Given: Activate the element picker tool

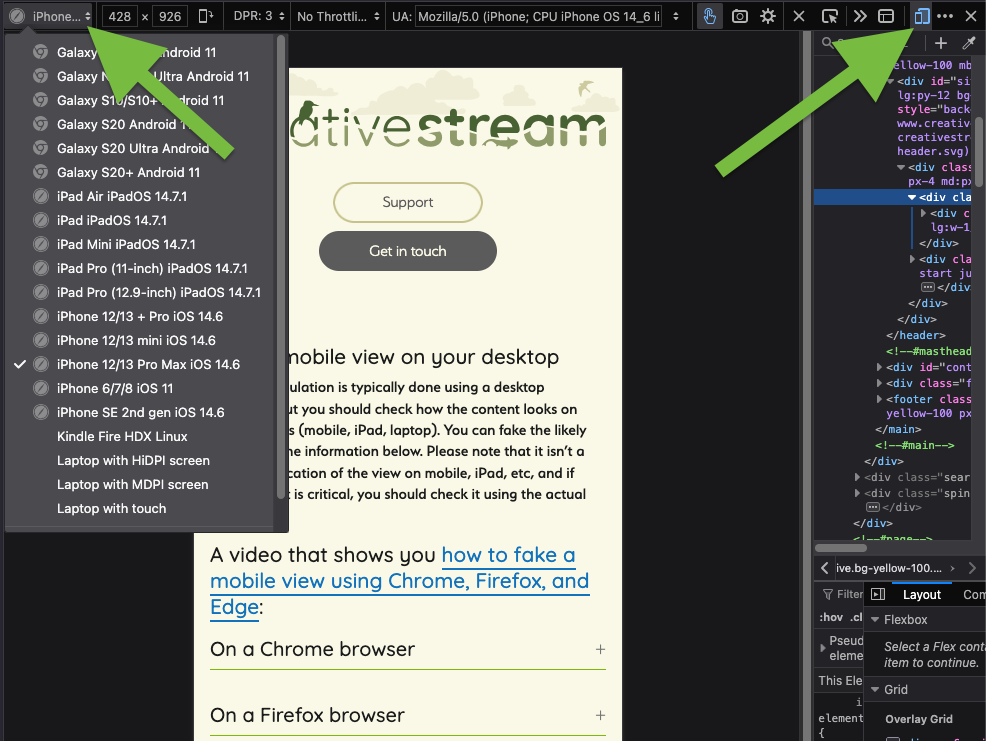Looking at the screenshot, I should point(830,16).
